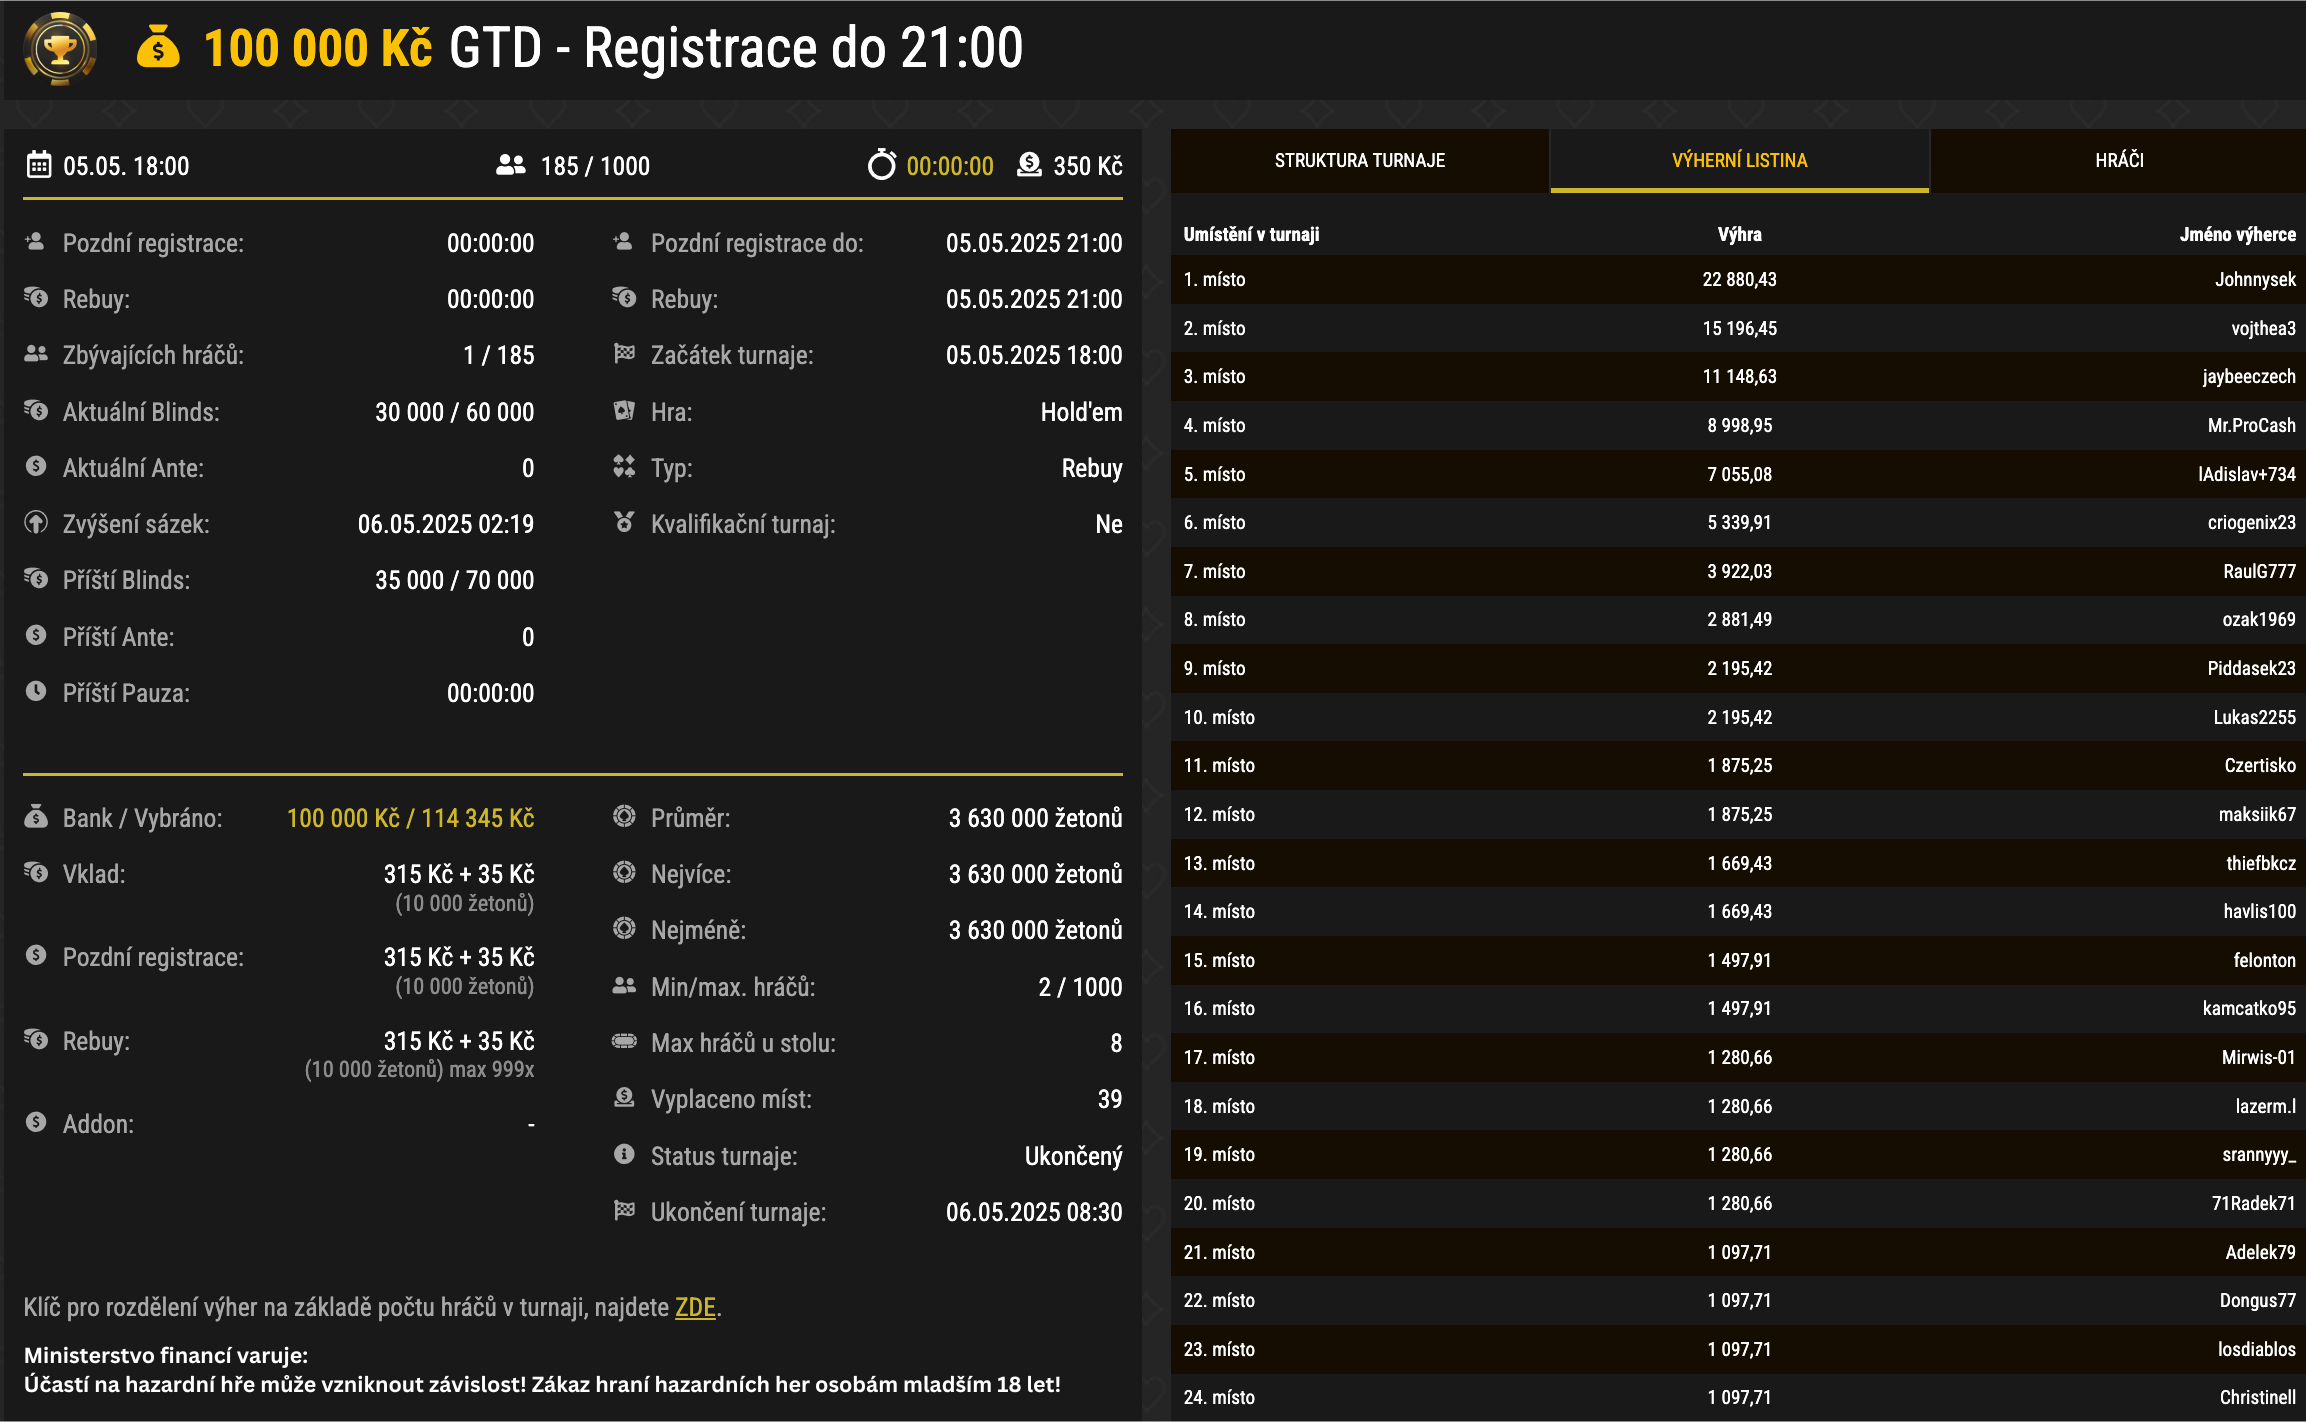Select the Výherní listina tab
Image resolution: width=2306 pixels, height=1422 pixels.
coord(1739,161)
